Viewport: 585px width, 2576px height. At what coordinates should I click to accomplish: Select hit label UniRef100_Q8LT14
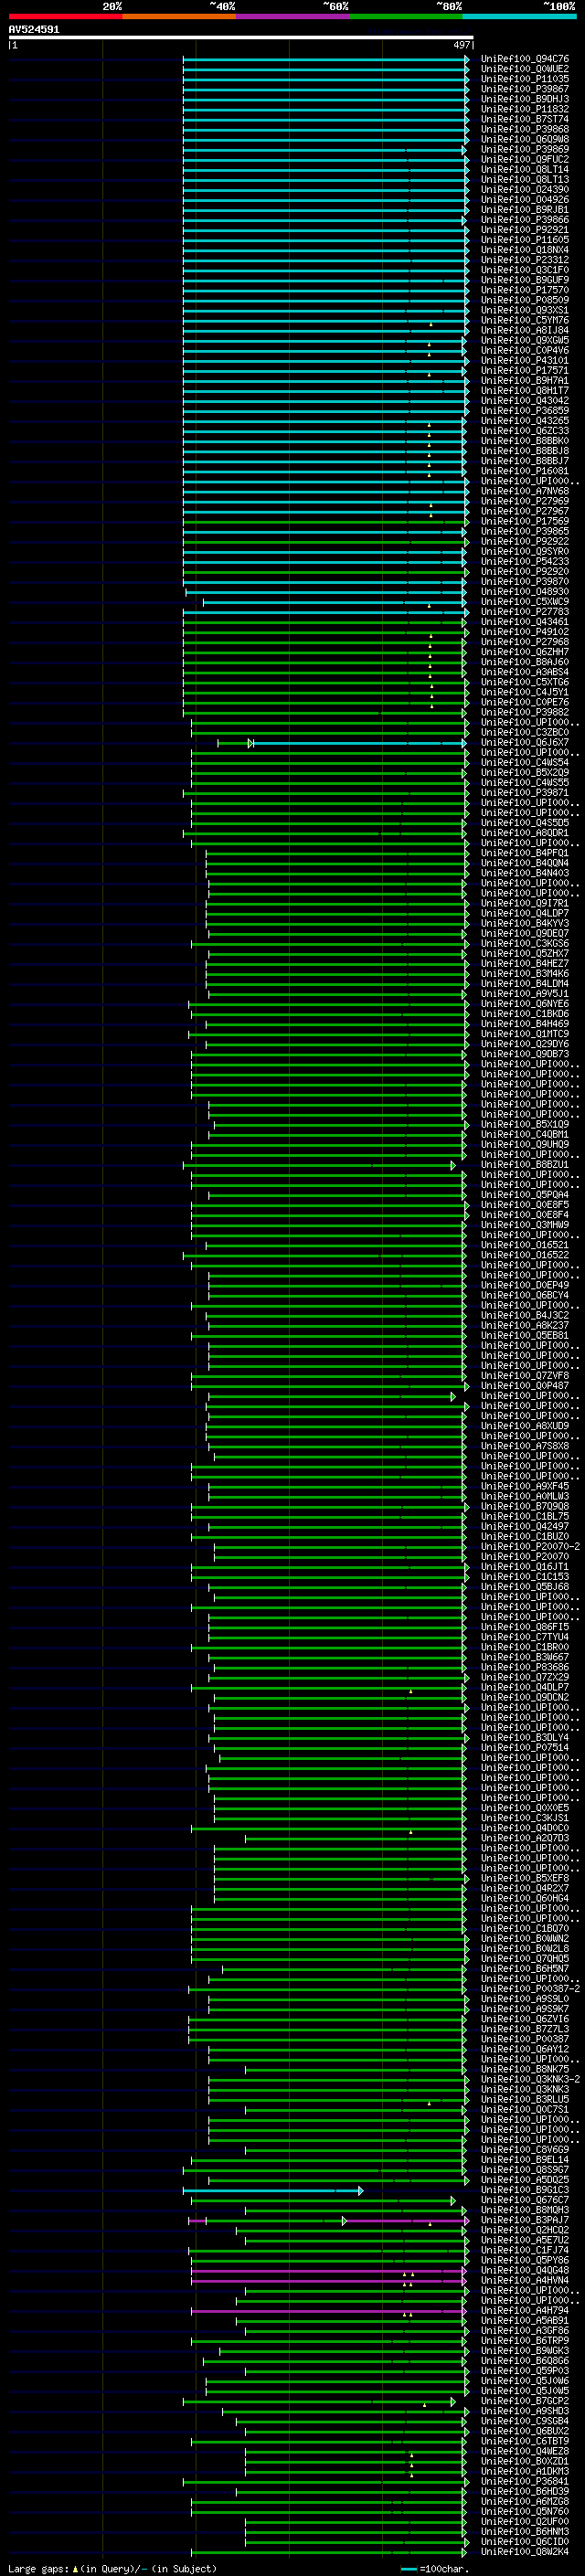pos(525,169)
